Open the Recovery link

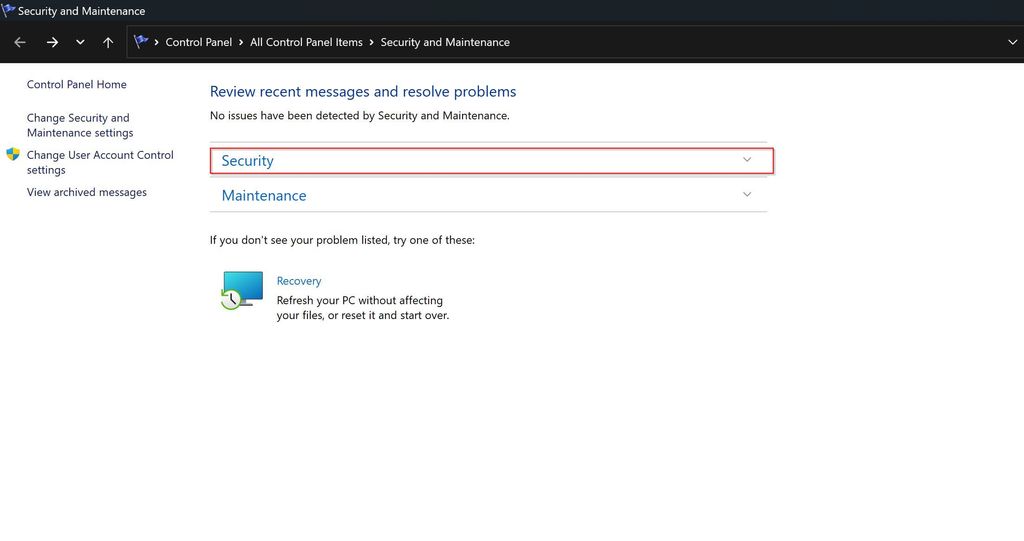point(299,281)
